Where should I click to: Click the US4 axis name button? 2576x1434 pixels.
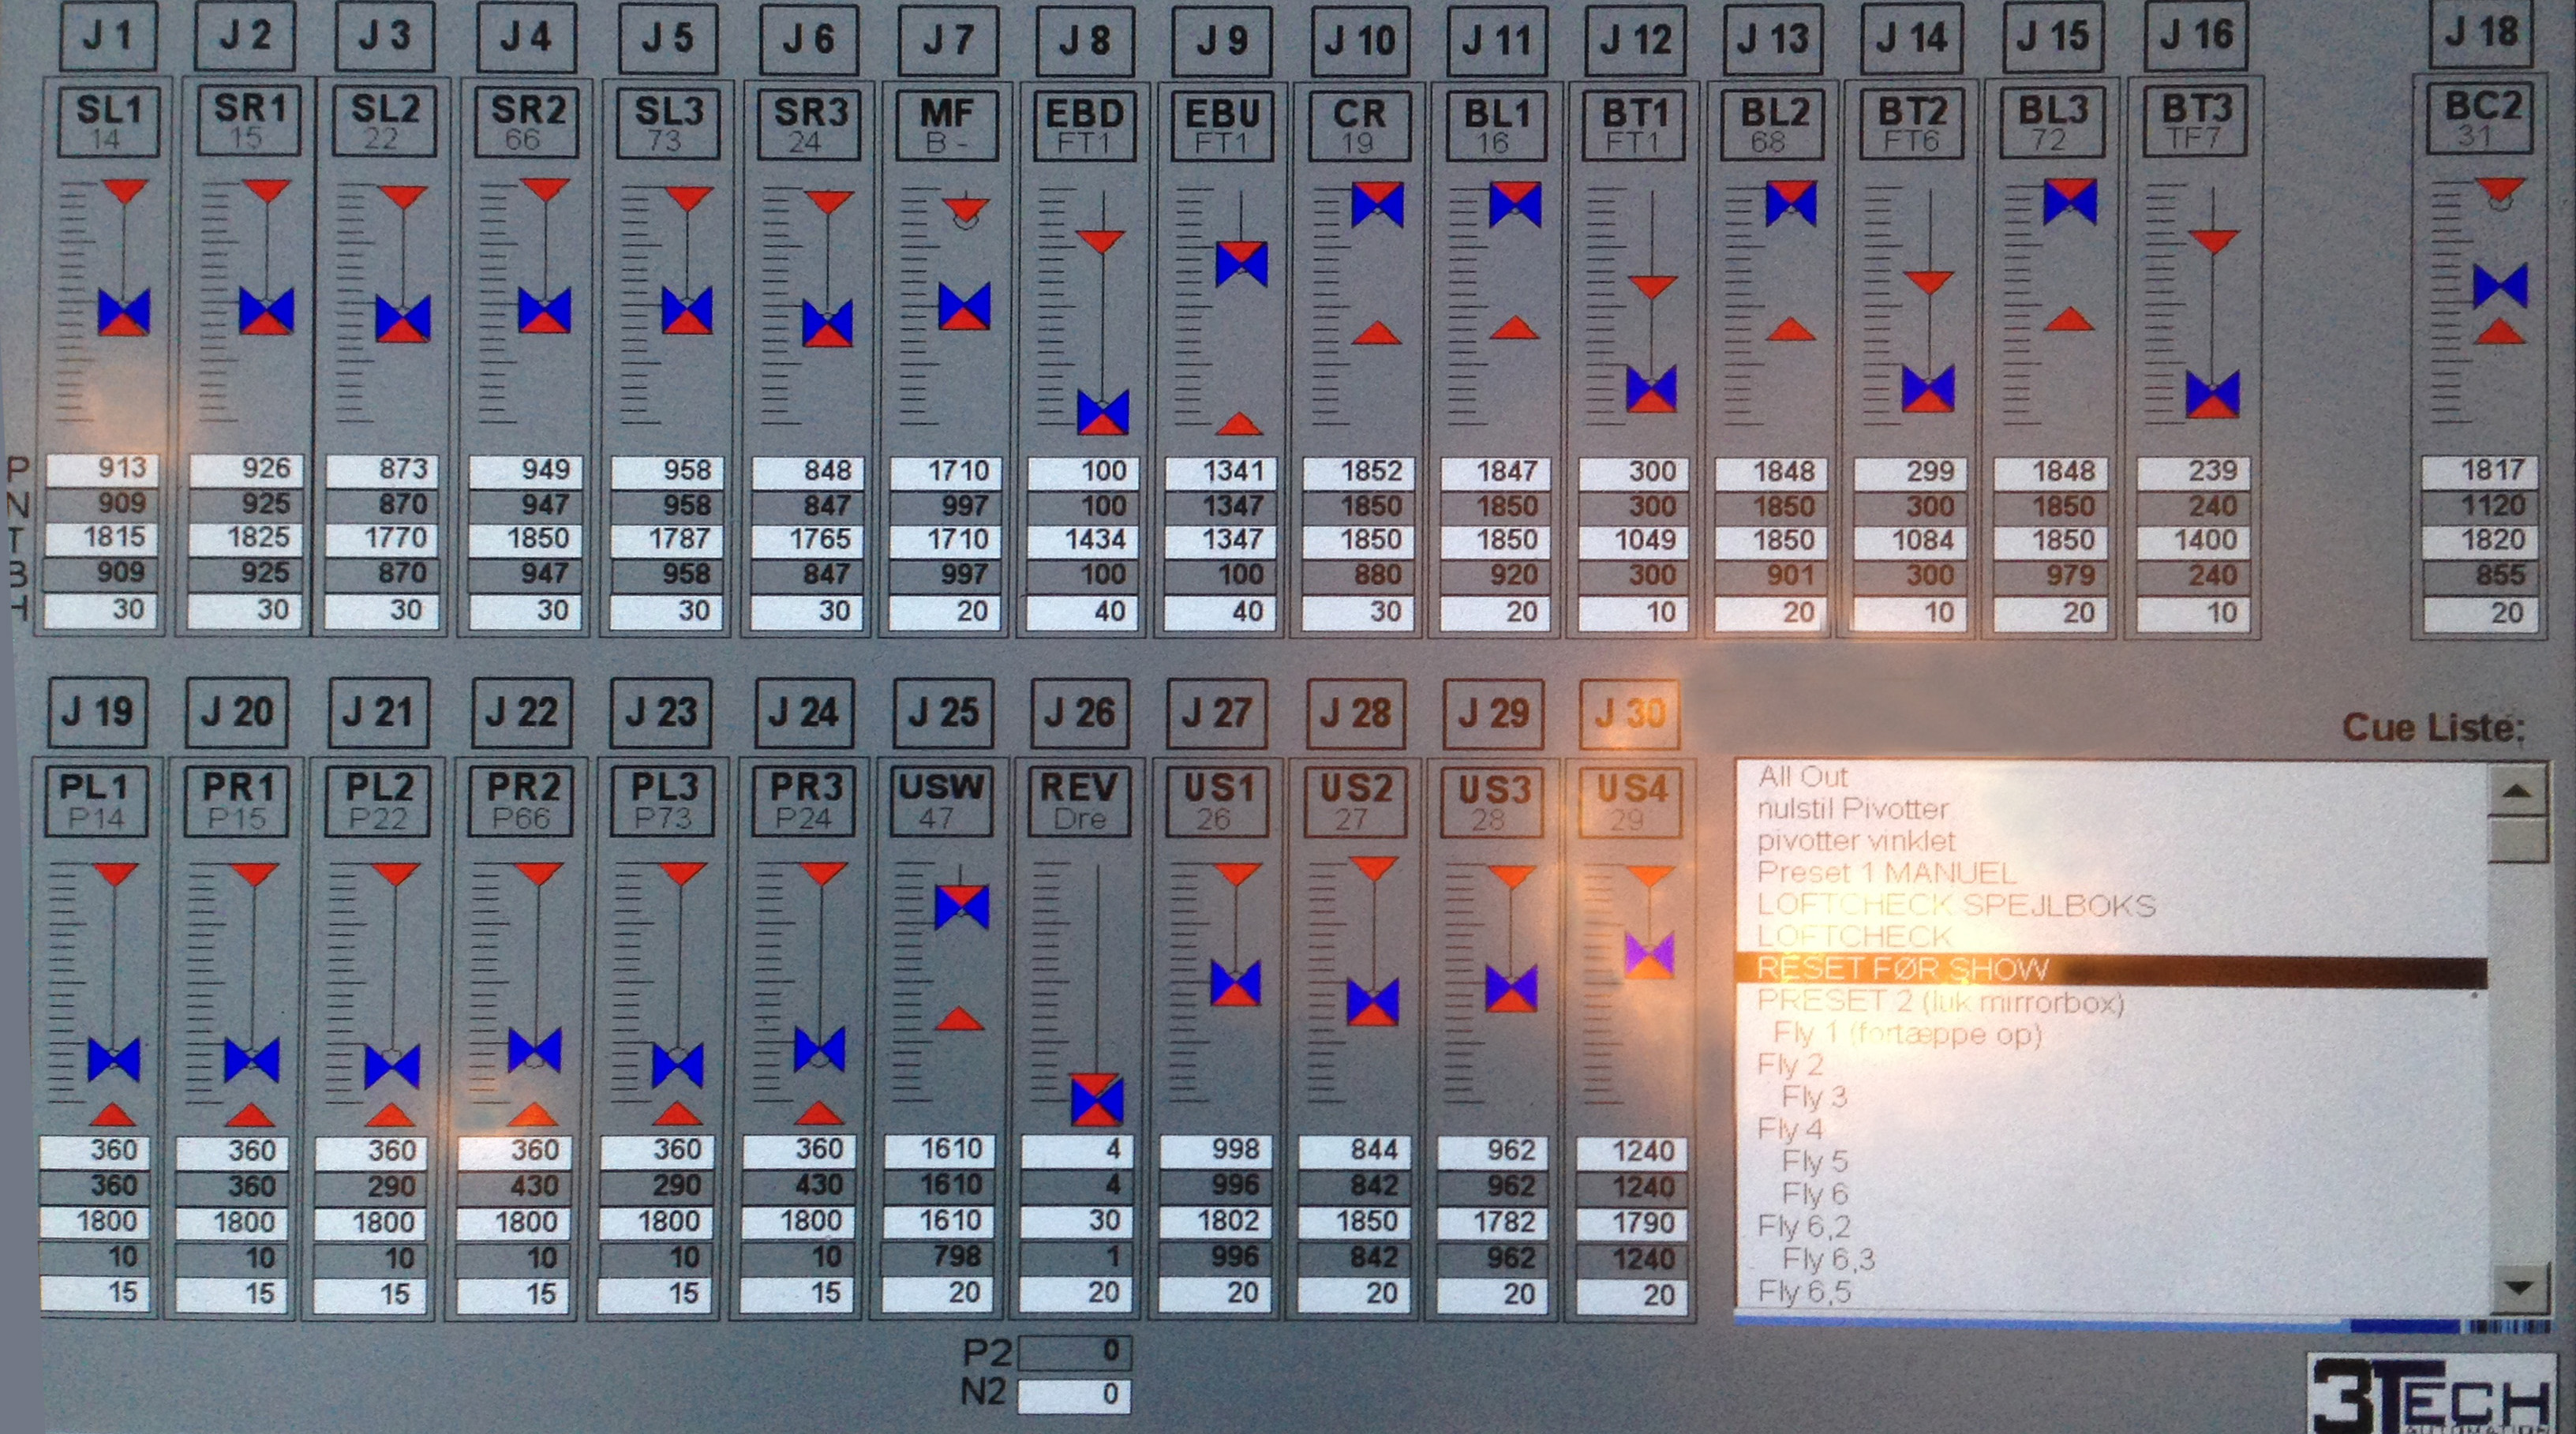click(1631, 801)
